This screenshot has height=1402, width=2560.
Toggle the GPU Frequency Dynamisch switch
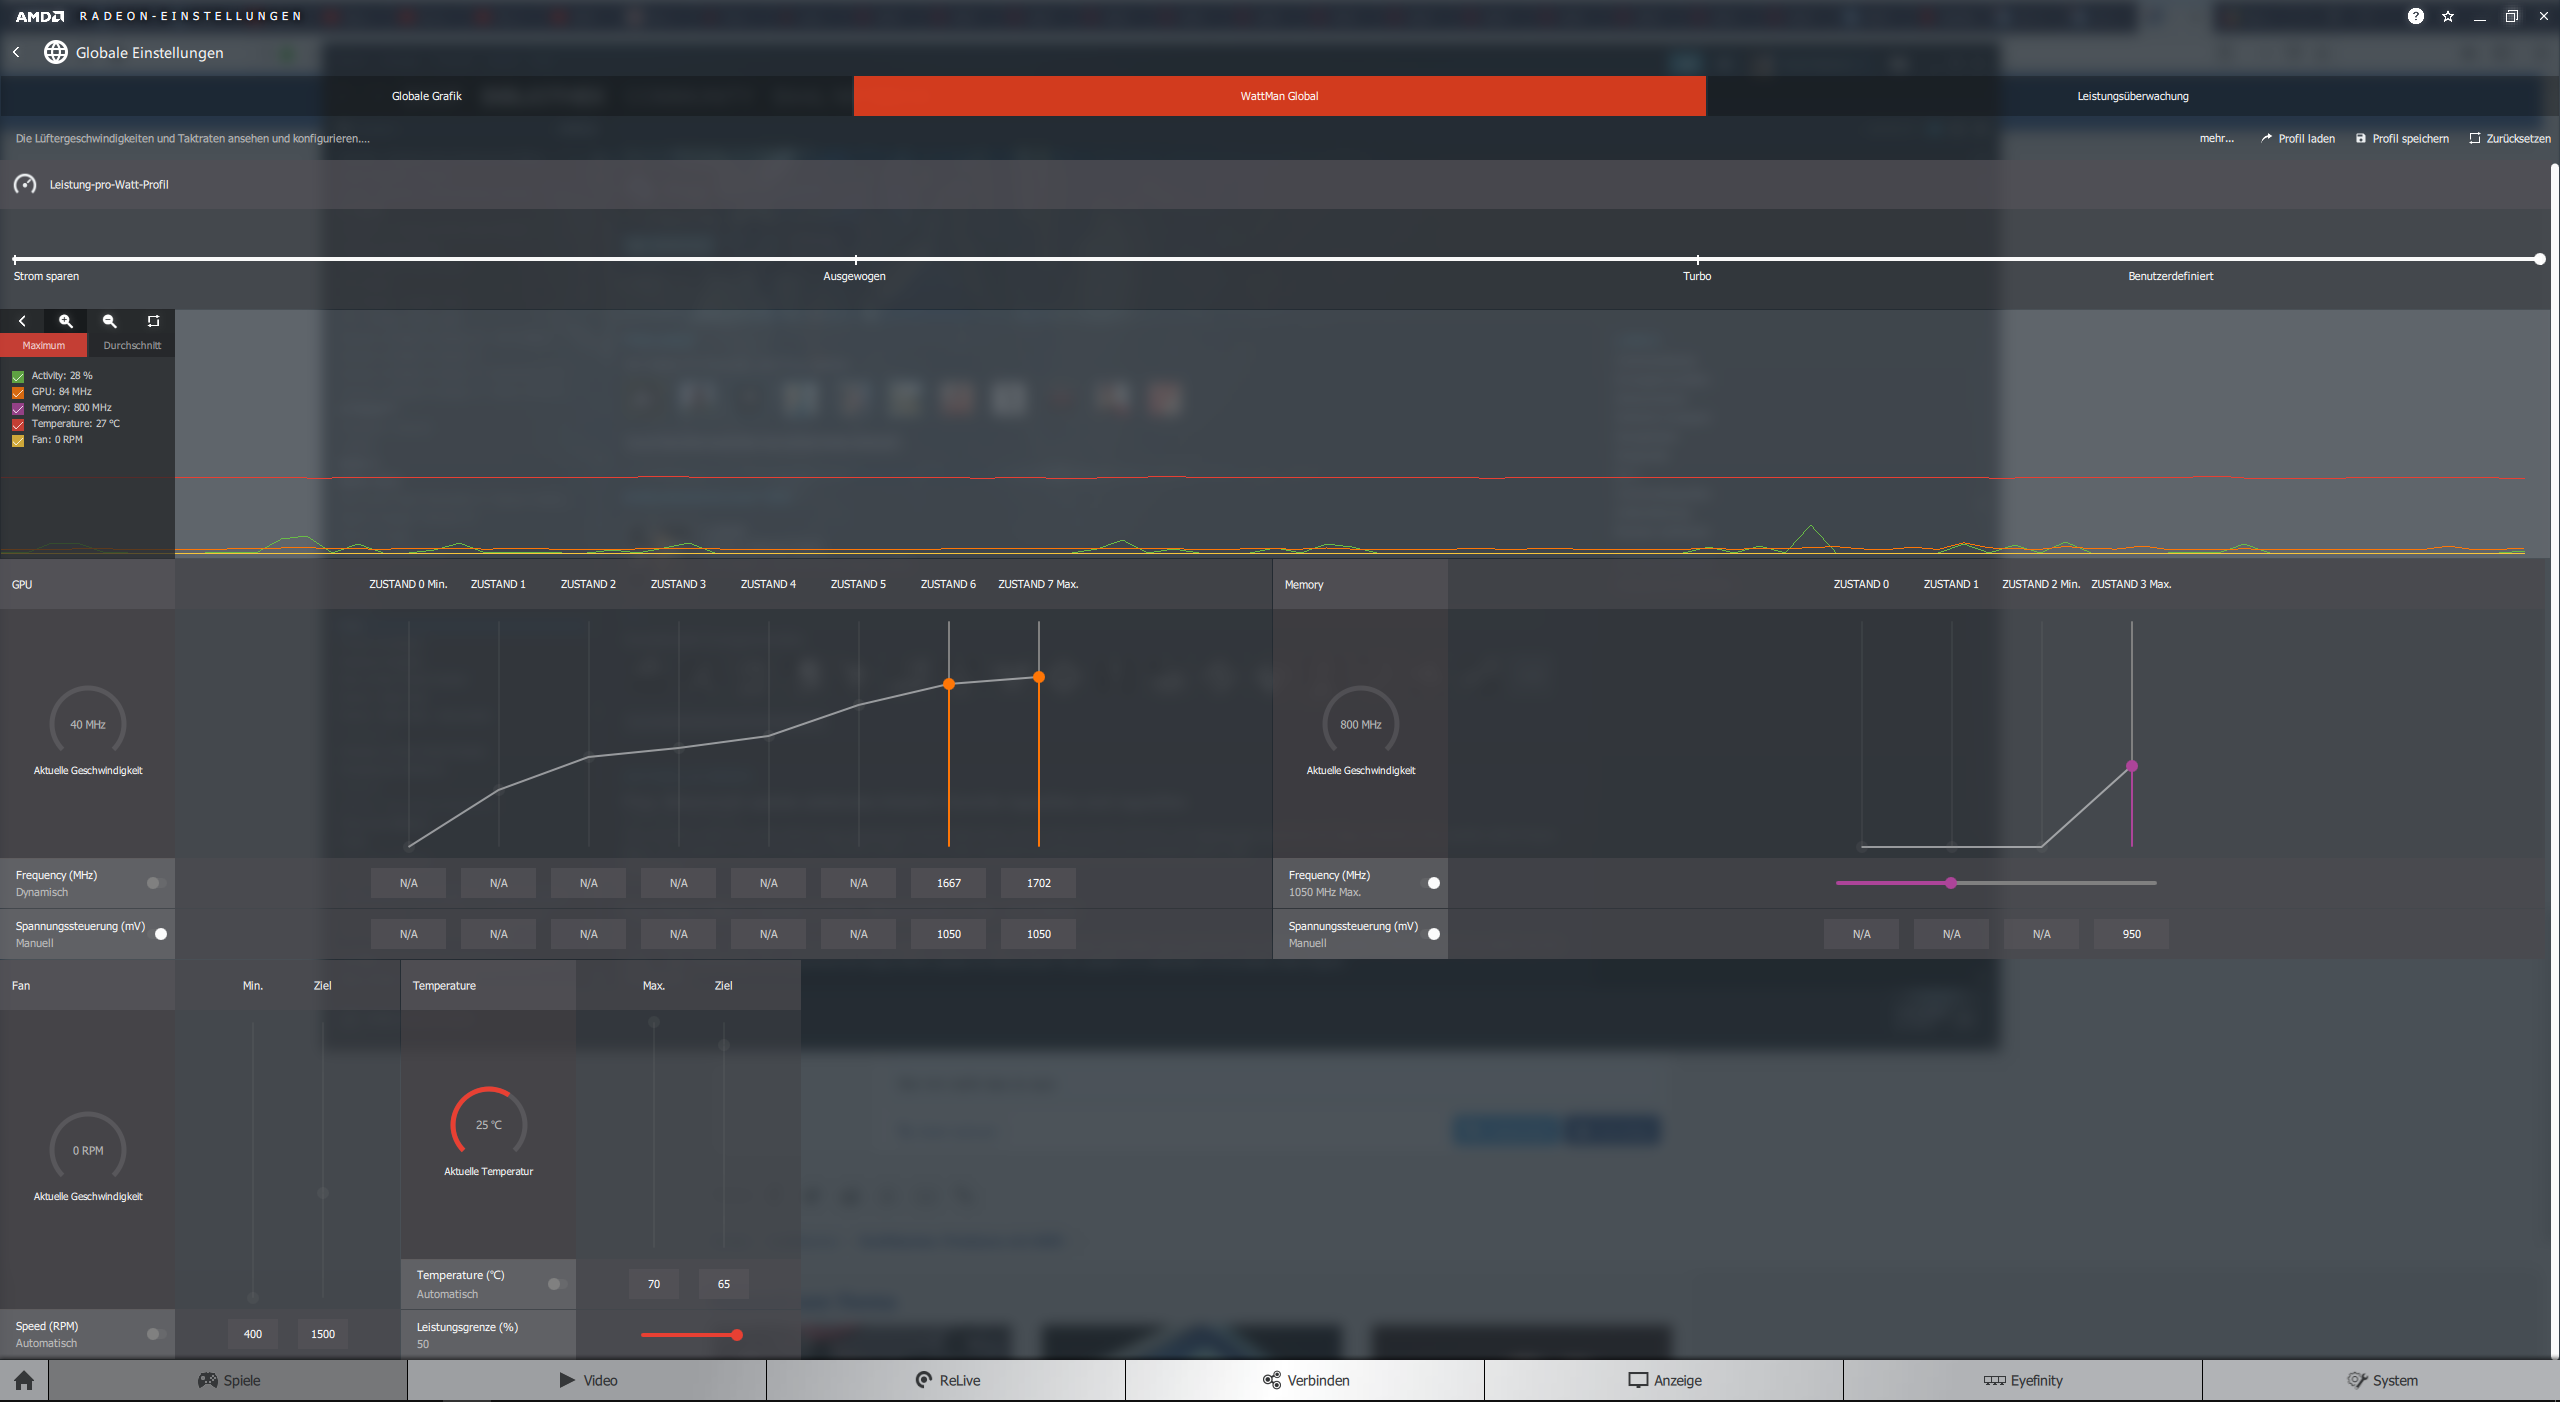point(155,883)
